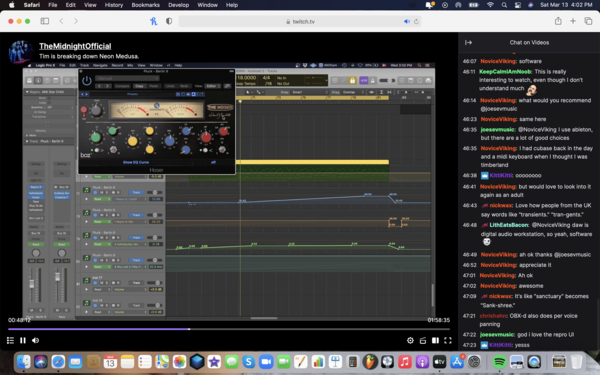Open the Bookmarks menu
Viewport: 600px width, 375px height.
(x=145, y=5)
